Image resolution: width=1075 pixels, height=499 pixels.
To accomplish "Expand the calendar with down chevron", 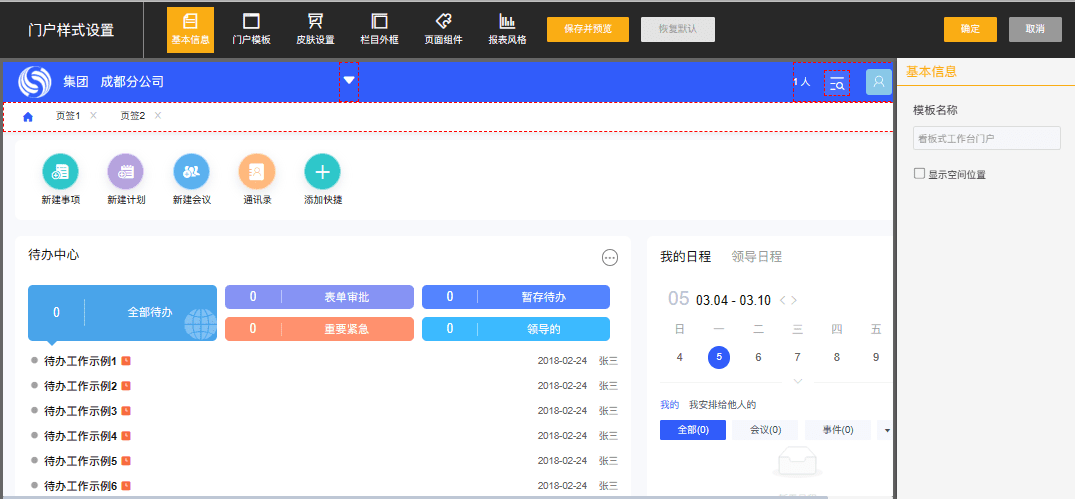I will [797, 380].
